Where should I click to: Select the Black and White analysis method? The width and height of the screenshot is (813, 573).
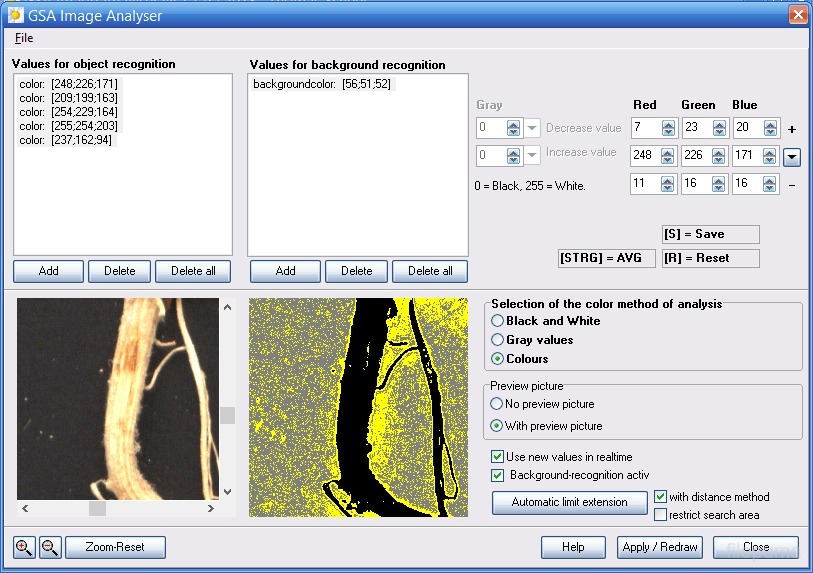(498, 321)
